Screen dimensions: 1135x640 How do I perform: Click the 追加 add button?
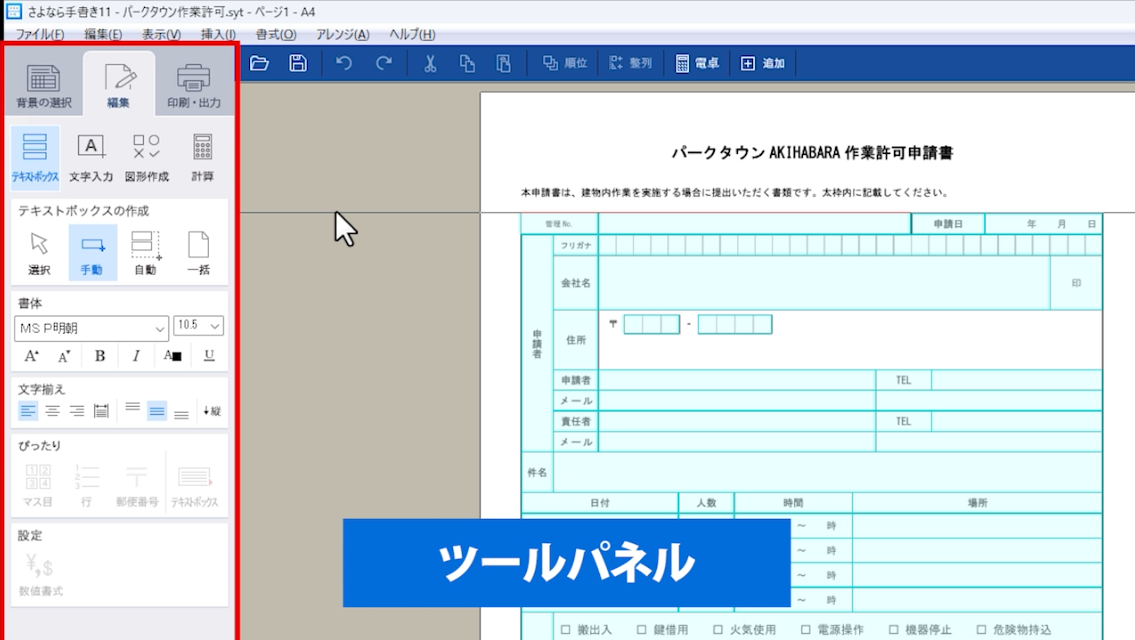763,63
